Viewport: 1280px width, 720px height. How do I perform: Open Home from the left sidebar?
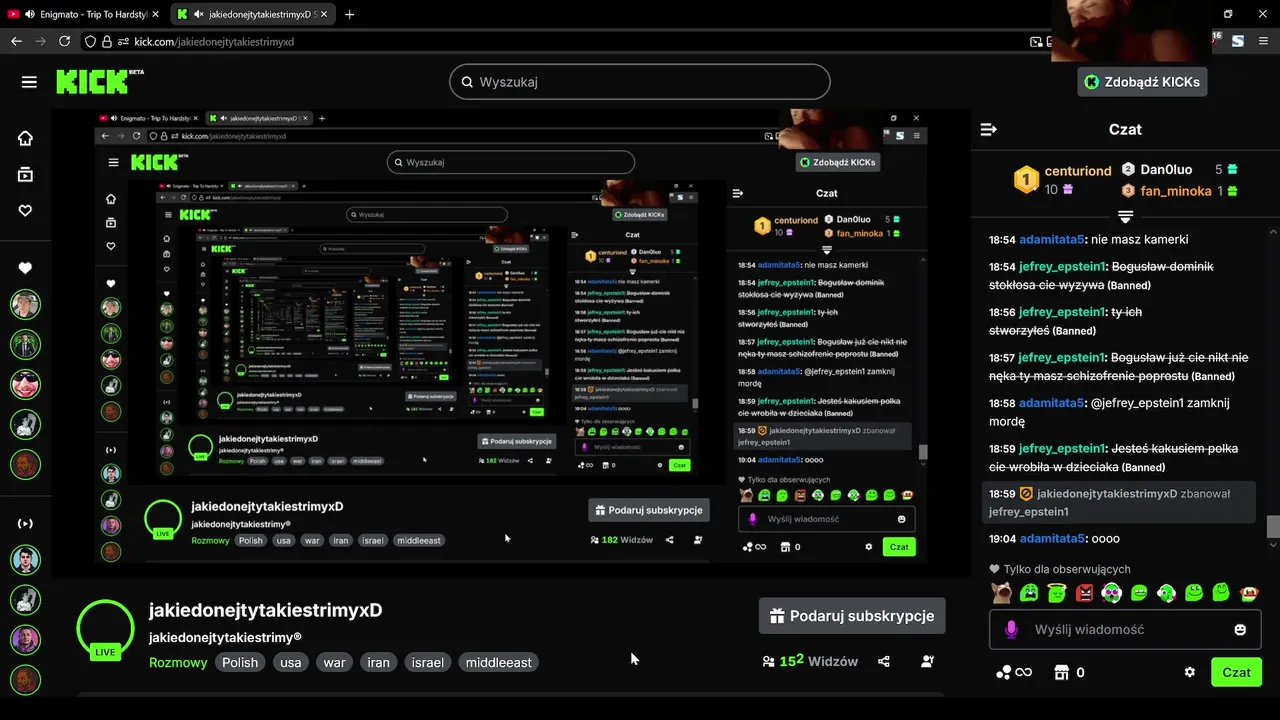(25, 138)
